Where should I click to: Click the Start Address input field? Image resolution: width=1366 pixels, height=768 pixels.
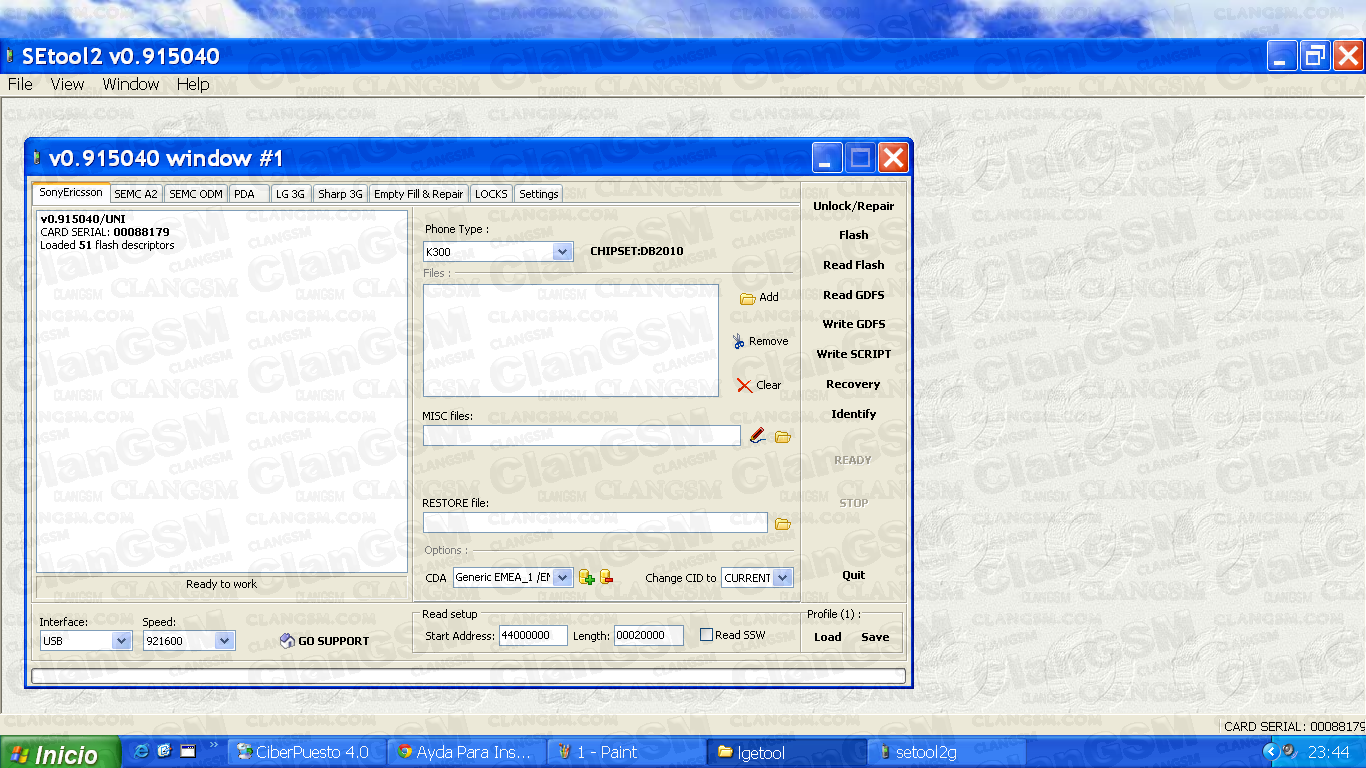[x=533, y=635]
